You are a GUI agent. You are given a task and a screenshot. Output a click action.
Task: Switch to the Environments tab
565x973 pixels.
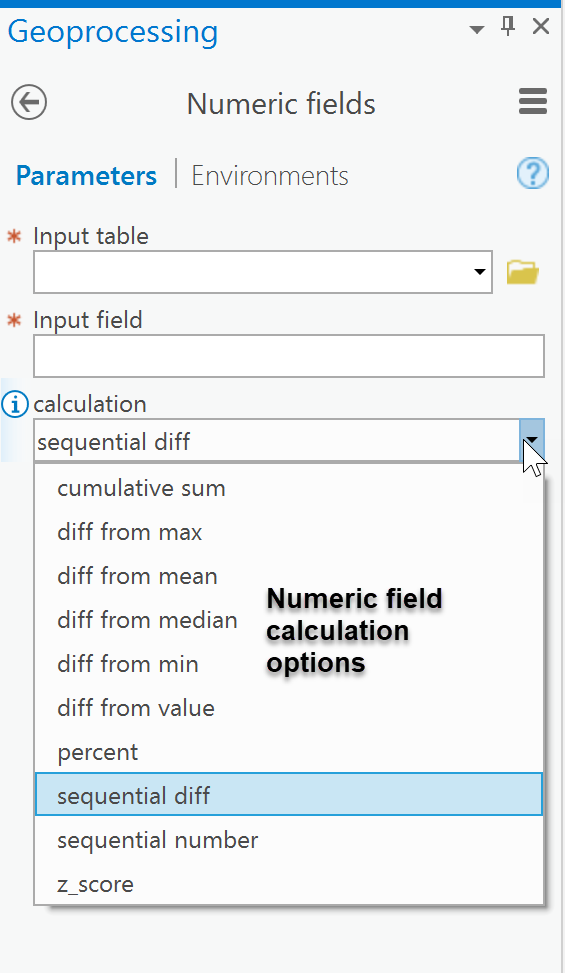click(270, 176)
